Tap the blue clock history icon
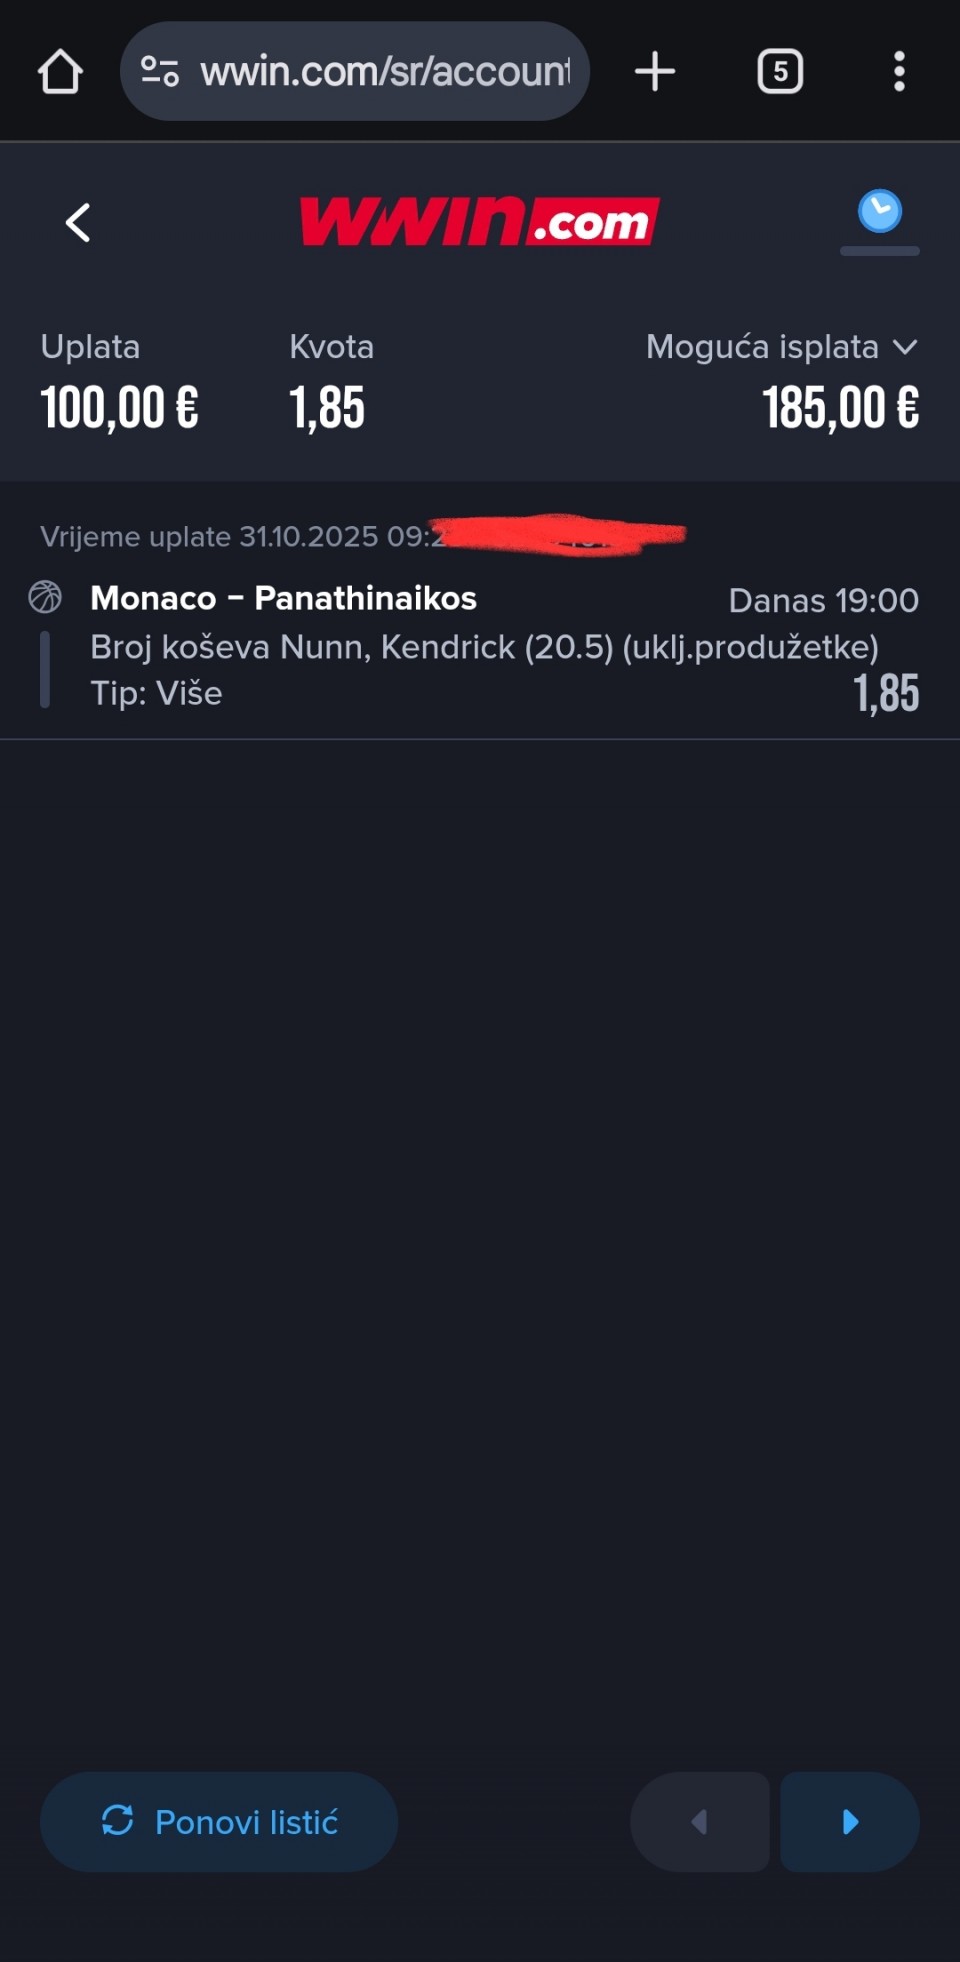This screenshot has height=1962, width=960. (879, 212)
